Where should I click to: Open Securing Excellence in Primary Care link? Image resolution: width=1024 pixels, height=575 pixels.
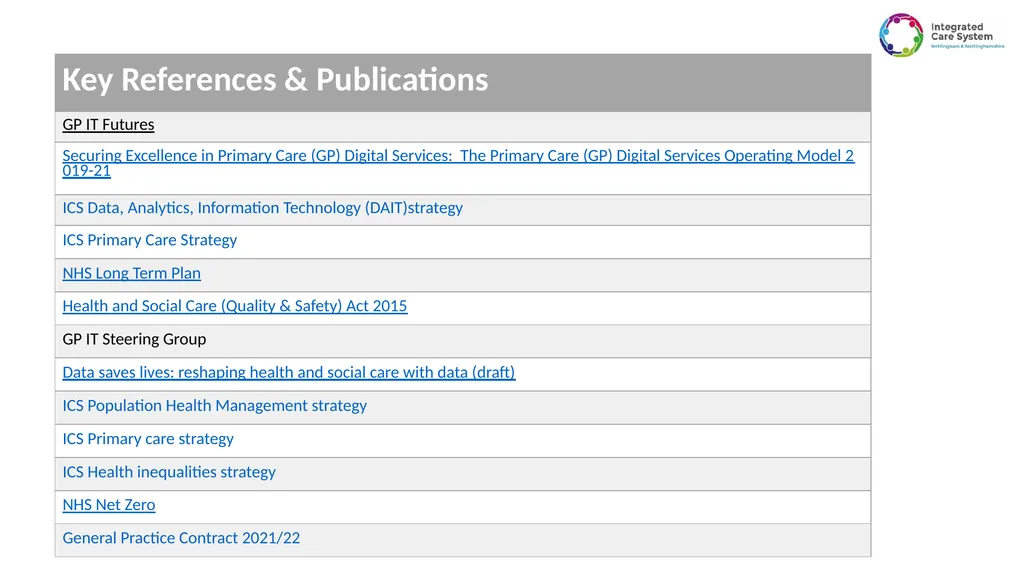[458, 163]
